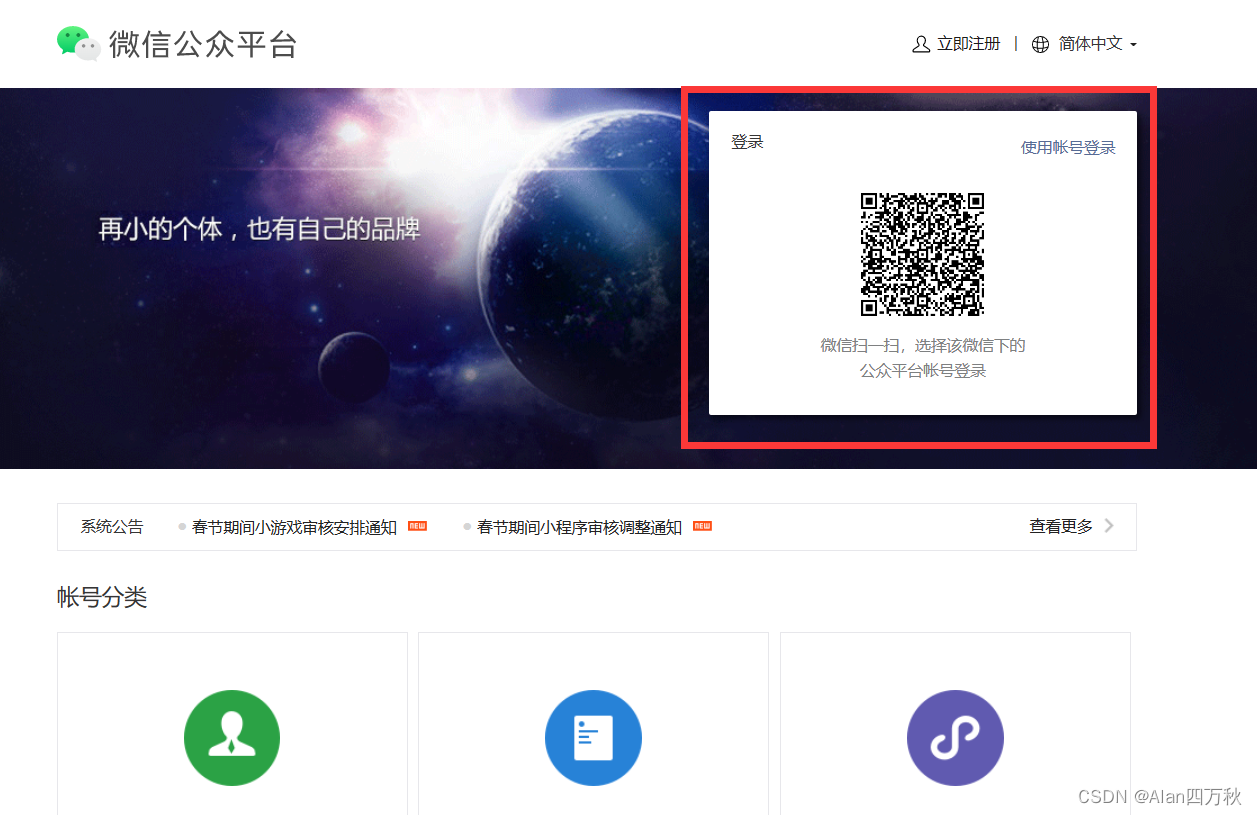
Task: Select the blue document account-type icon
Action: (593, 739)
